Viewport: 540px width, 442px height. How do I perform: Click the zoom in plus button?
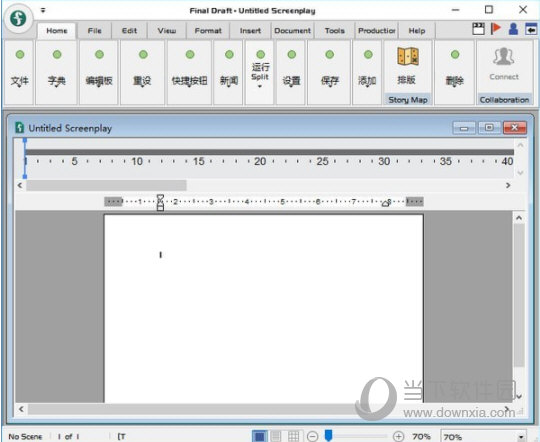(398, 436)
